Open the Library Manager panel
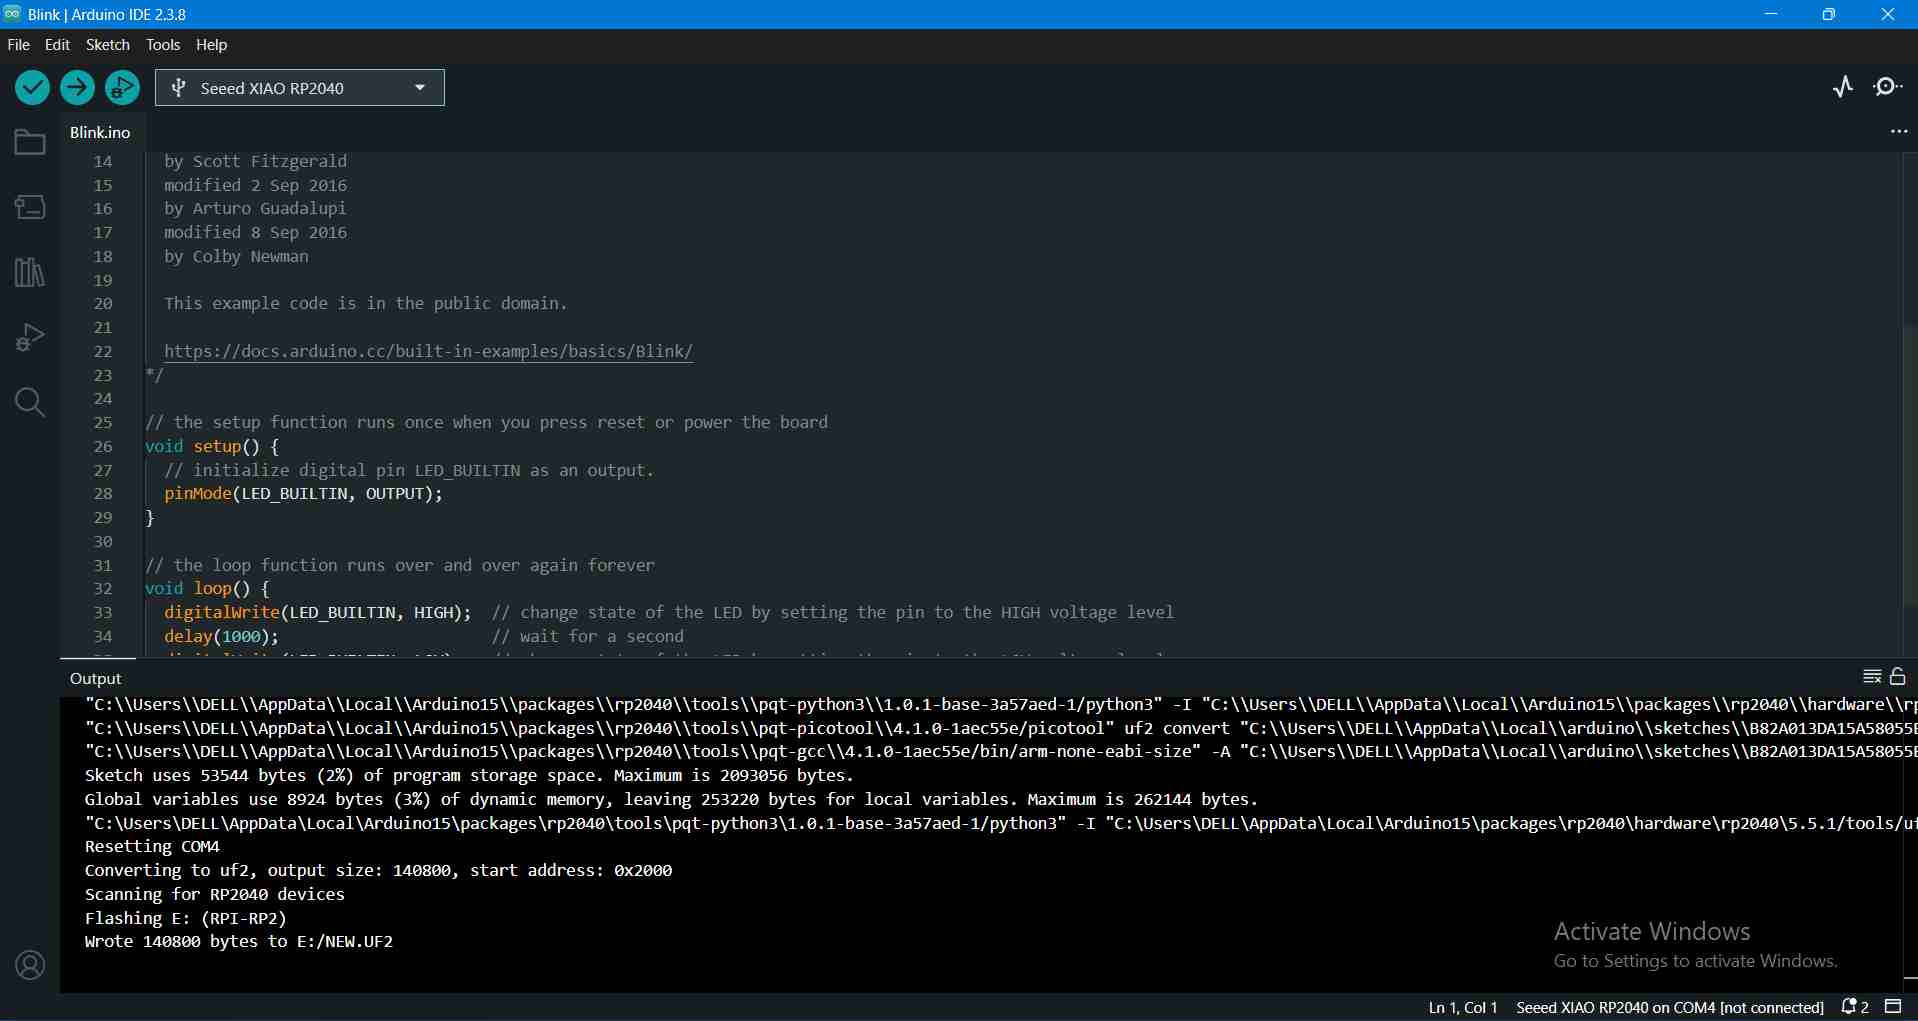The height and width of the screenshot is (1021, 1918). [x=30, y=272]
